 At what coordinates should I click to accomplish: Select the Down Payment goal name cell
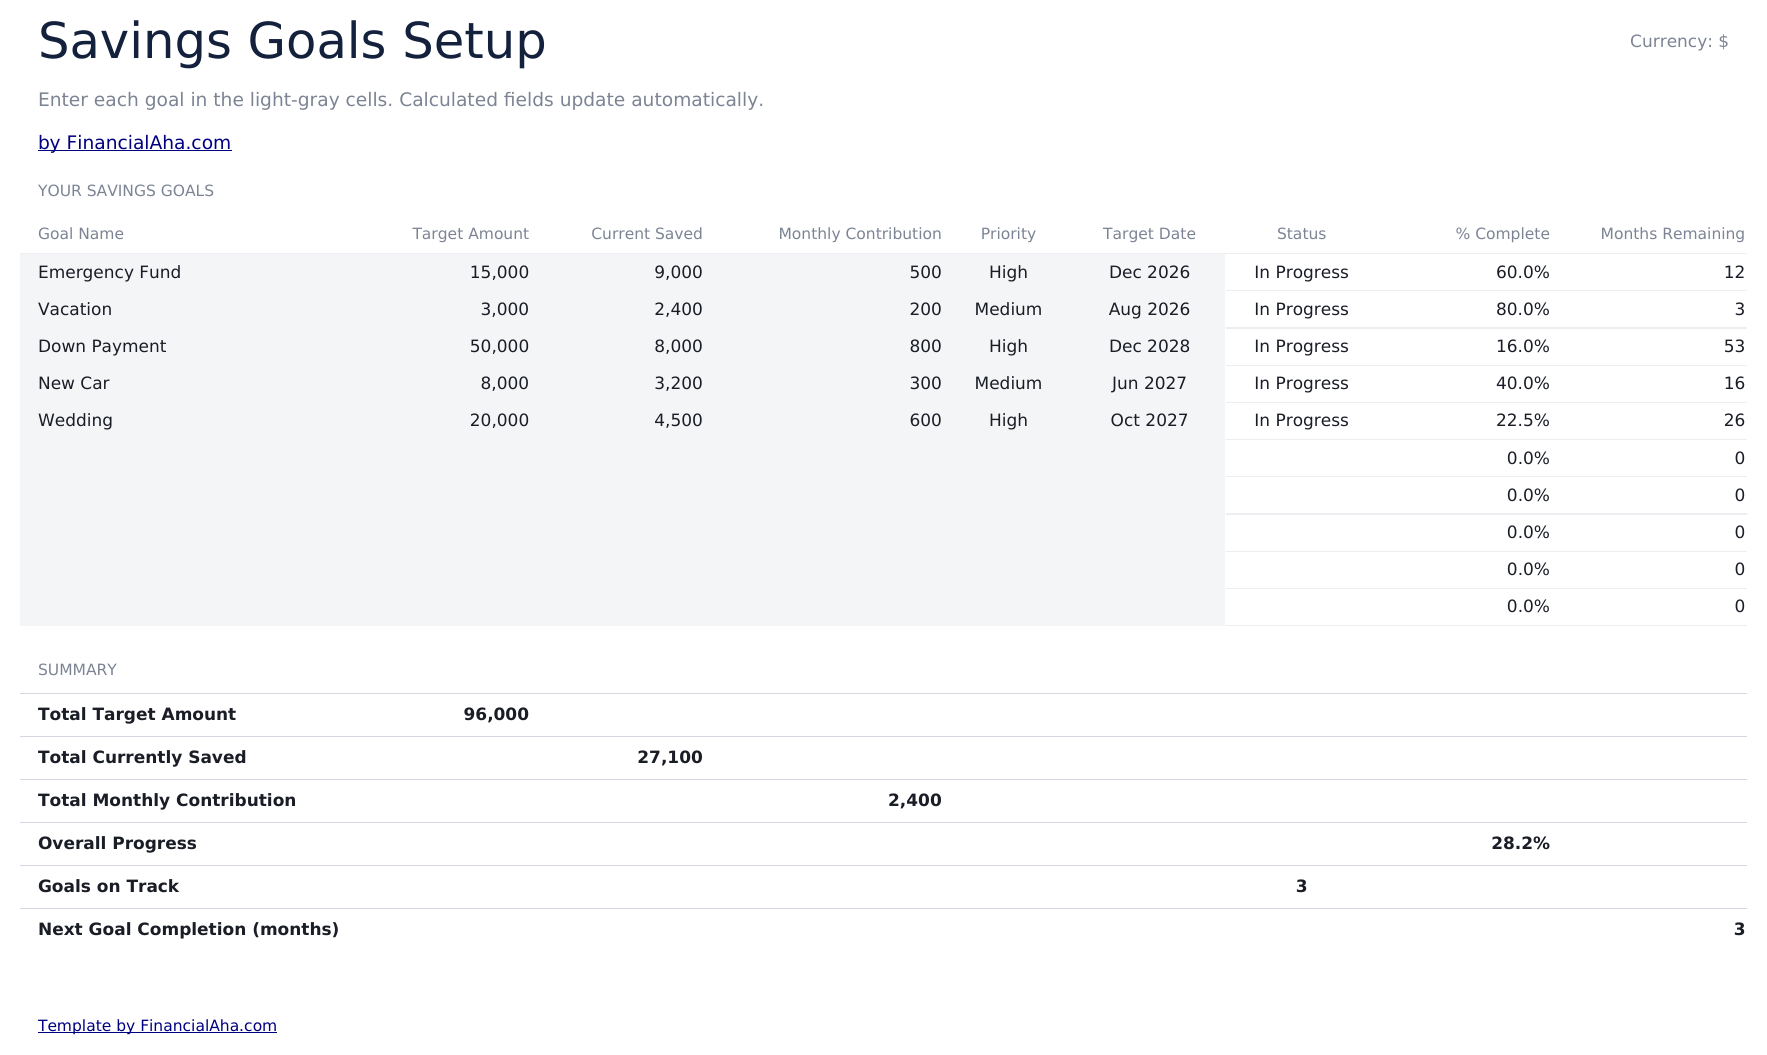[x=102, y=346]
